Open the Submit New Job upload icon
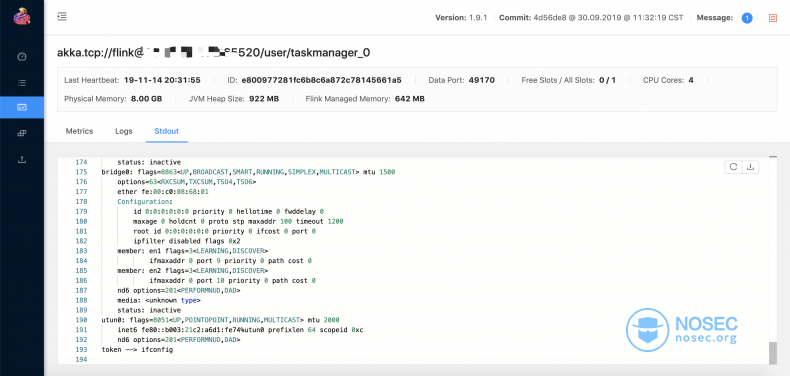The height and width of the screenshot is (376, 790). (x=22, y=159)
